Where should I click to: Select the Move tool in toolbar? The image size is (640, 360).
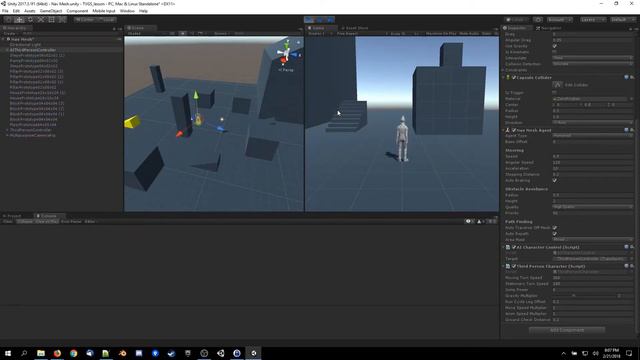click(19, 20)
